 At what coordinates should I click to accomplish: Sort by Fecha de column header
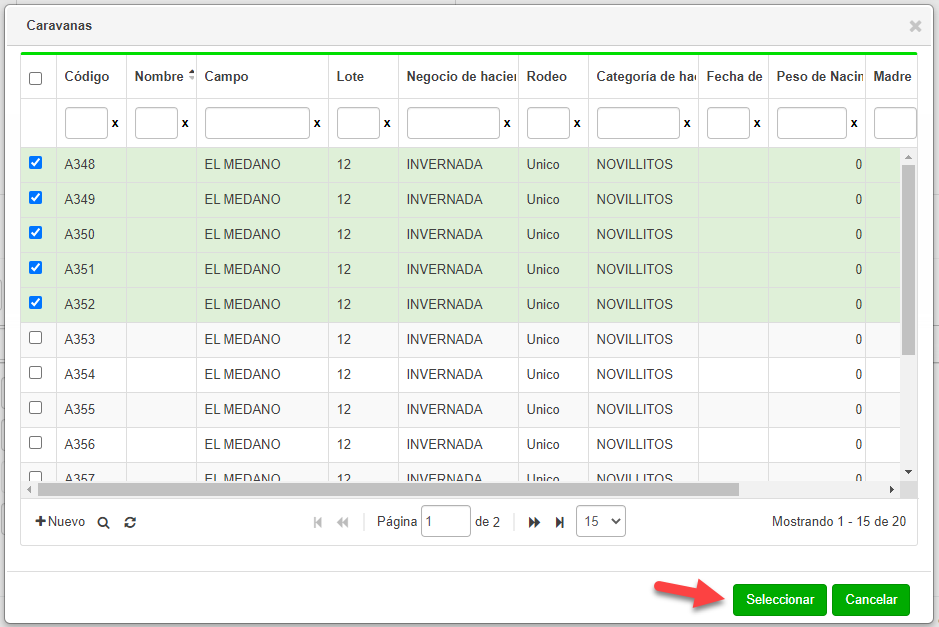734,77
